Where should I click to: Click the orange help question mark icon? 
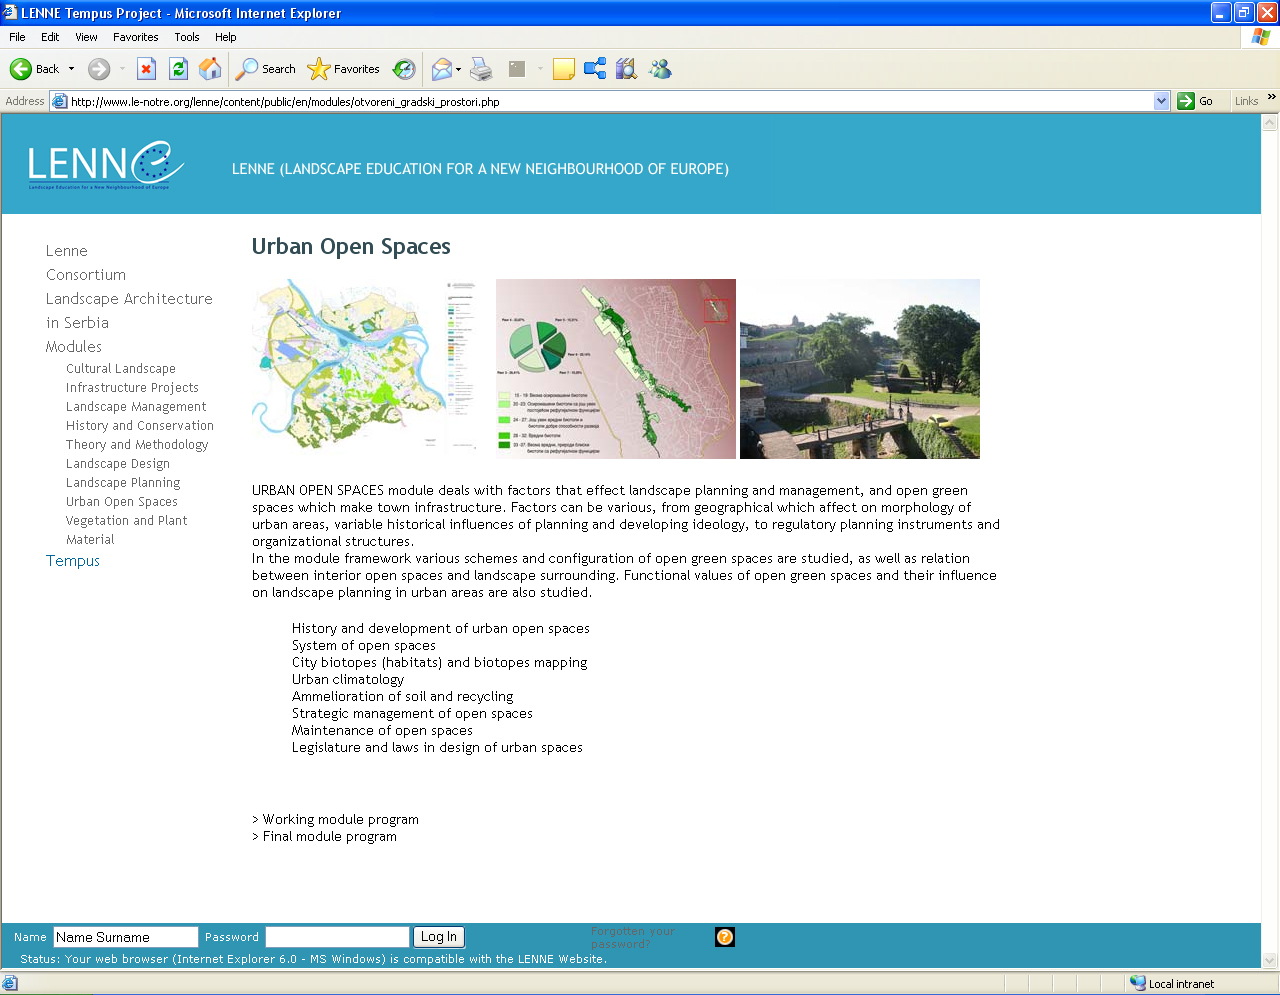click(x=725, y=937)
